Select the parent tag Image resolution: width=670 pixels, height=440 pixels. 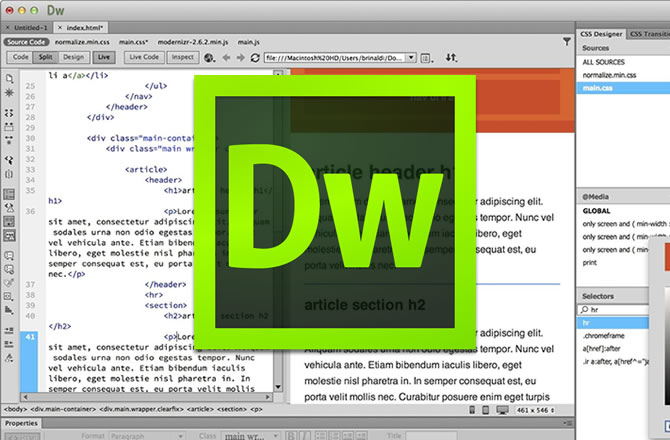coord(9,160)
